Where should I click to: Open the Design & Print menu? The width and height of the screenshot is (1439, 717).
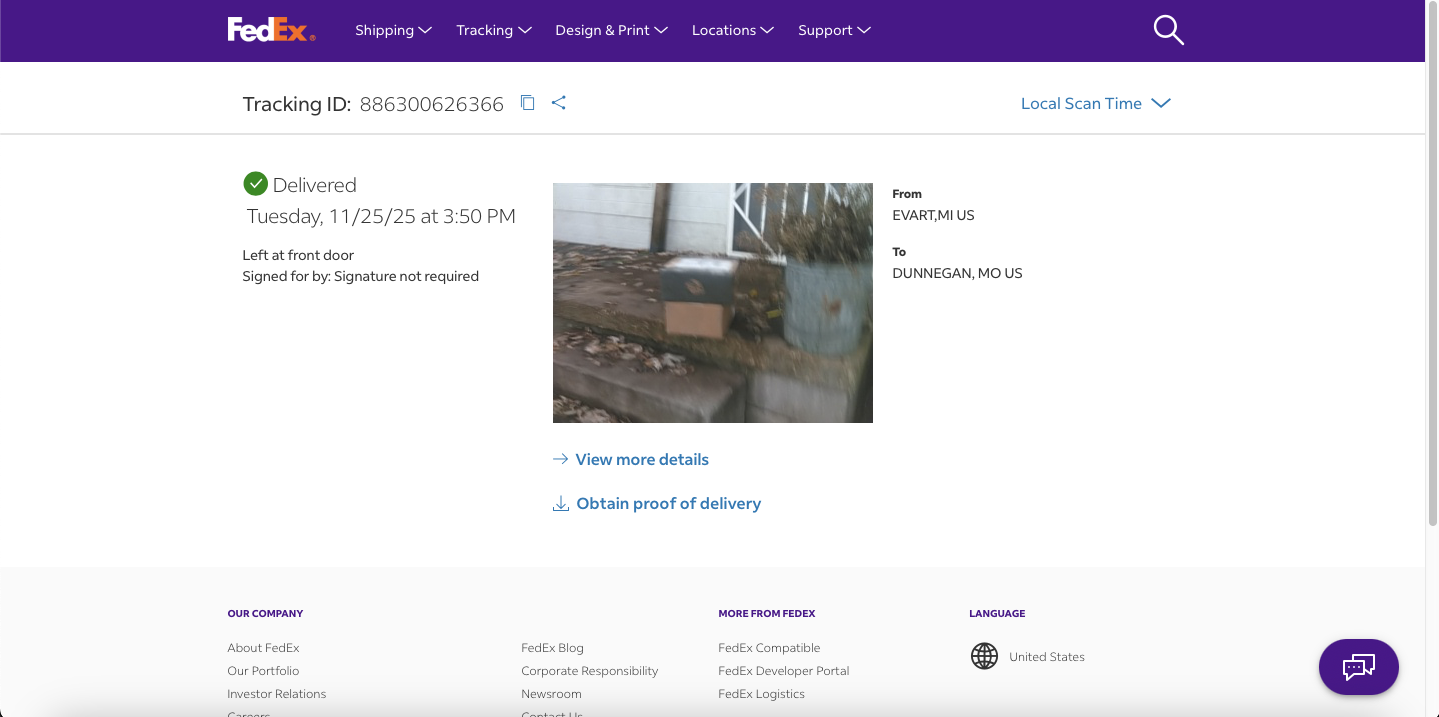click(611, 30)
